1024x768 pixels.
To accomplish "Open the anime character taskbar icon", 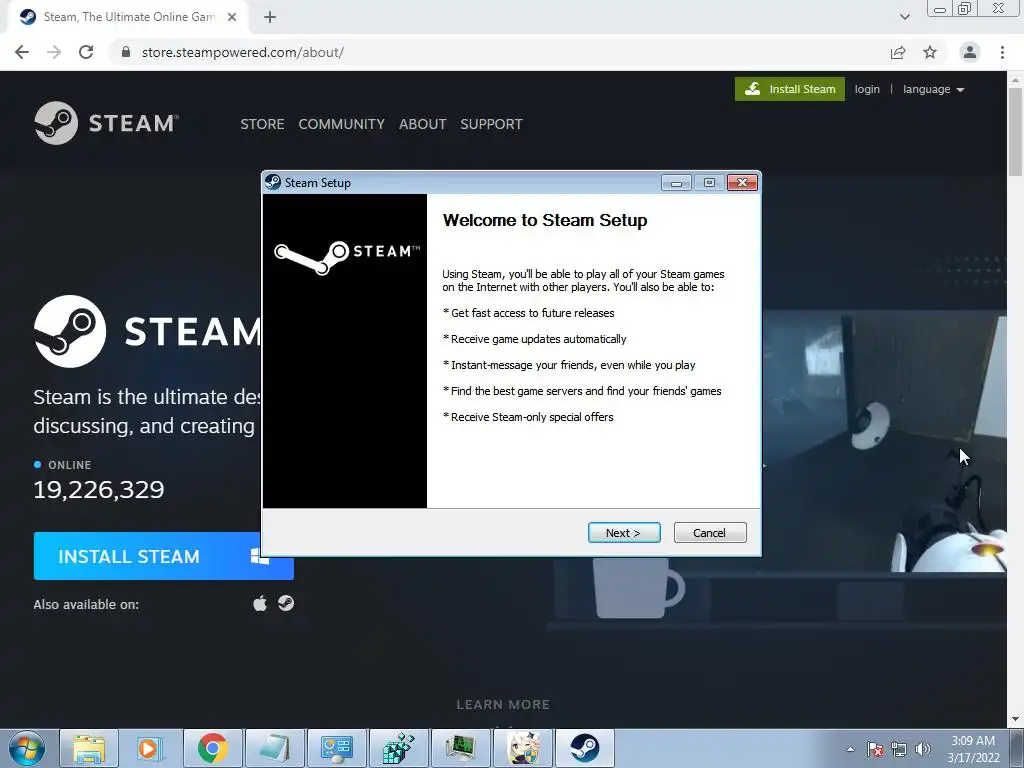I will tap(523, 748).
